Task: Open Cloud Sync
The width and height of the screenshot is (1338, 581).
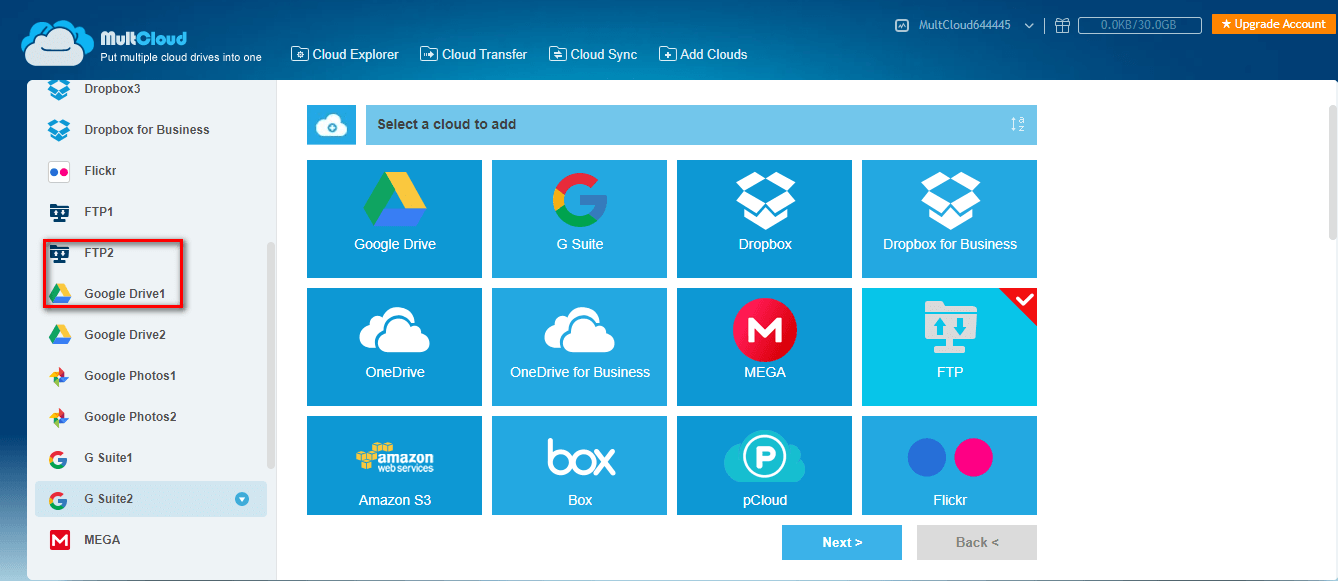Action: [x=592, y=54]
